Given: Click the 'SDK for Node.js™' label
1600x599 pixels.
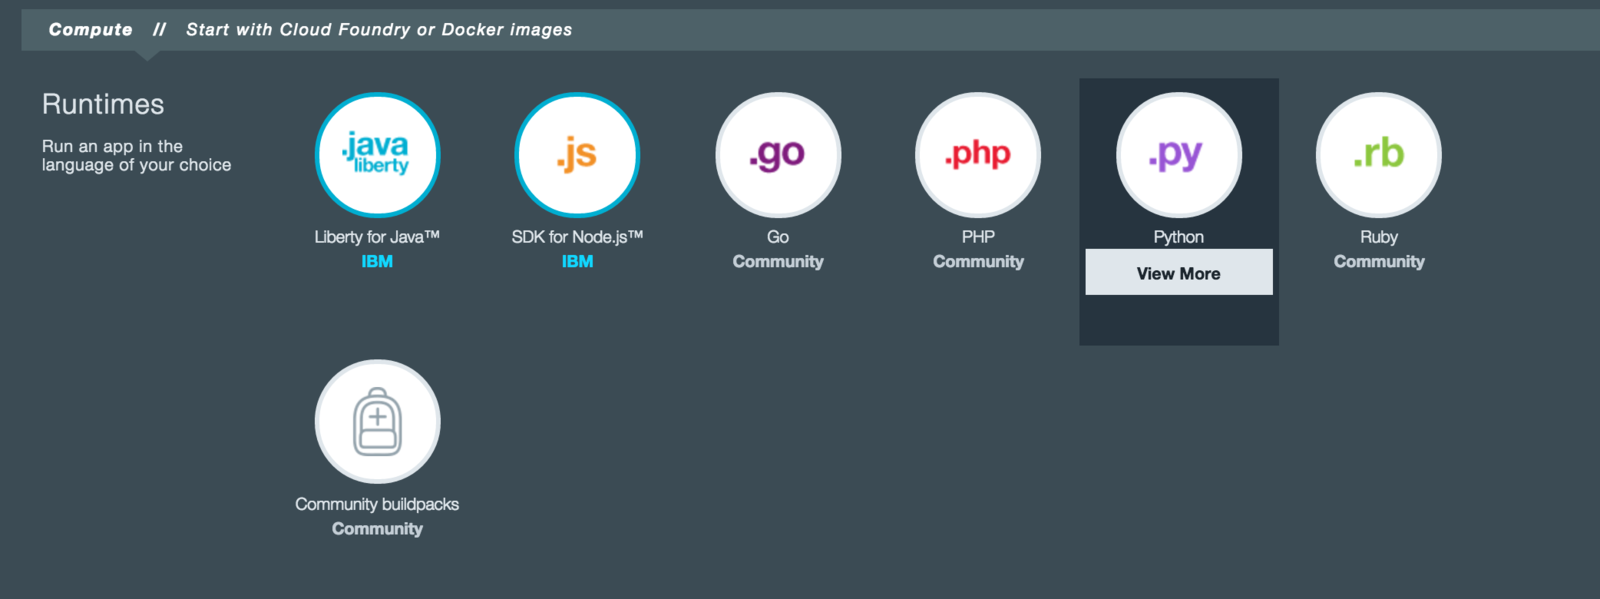Looking at the screenshot, I should 577,237.
